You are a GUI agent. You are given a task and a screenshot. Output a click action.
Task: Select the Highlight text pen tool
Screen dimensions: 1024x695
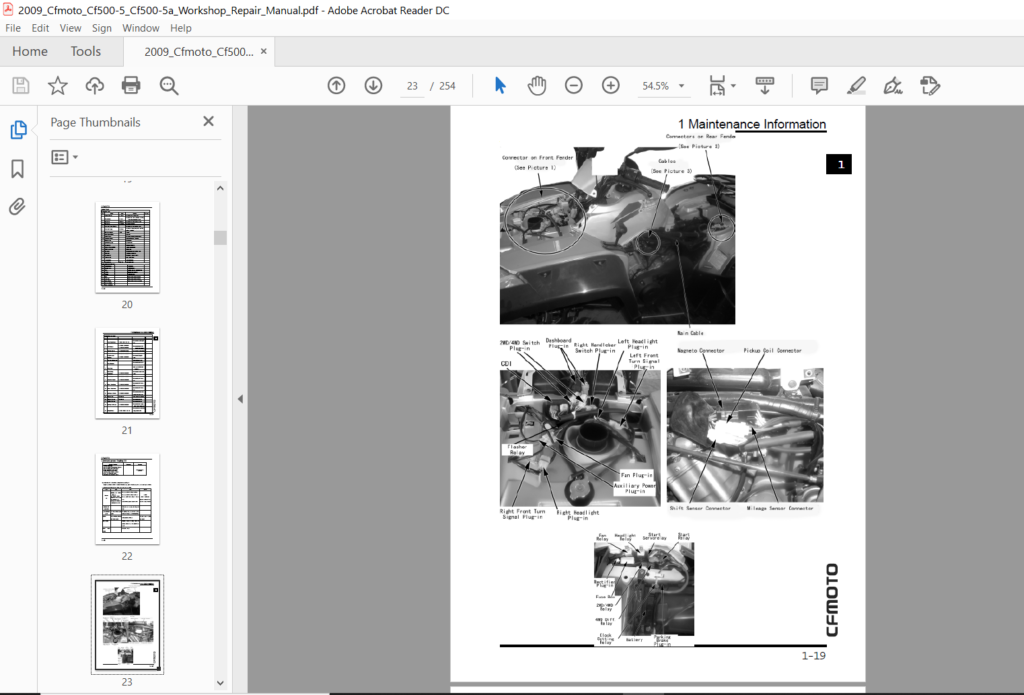point(856,86)
